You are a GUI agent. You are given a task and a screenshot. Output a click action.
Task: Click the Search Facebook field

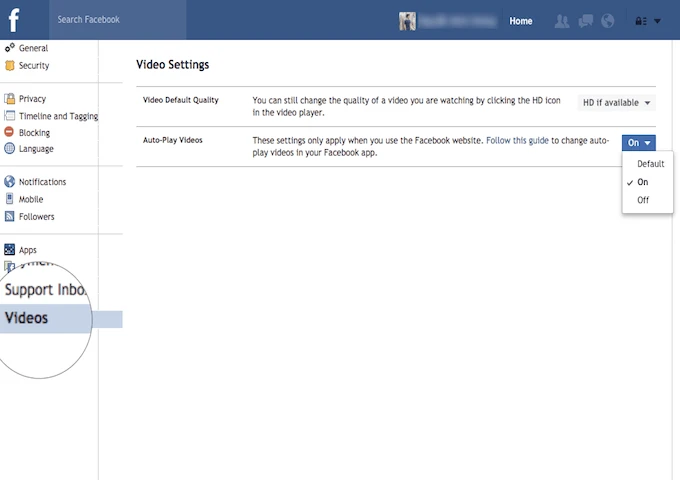(x=120, y=20)
